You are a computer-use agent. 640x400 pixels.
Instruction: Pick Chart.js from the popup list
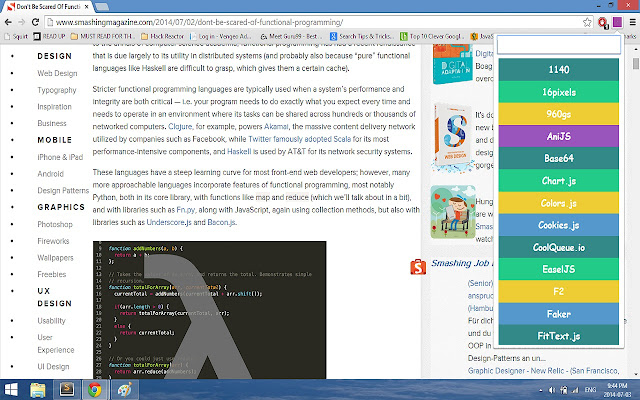(558, 180)
